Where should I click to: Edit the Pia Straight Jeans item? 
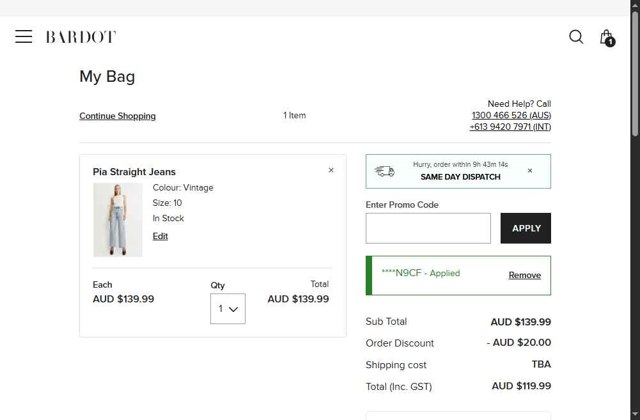pyautogui.click(x=160, y=236)
